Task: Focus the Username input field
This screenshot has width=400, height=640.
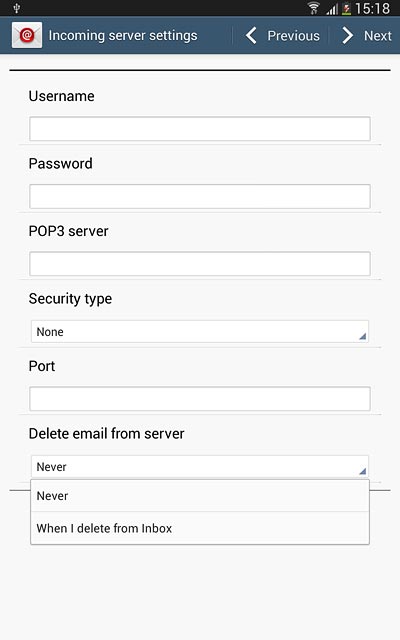Action: coord(200,129)
